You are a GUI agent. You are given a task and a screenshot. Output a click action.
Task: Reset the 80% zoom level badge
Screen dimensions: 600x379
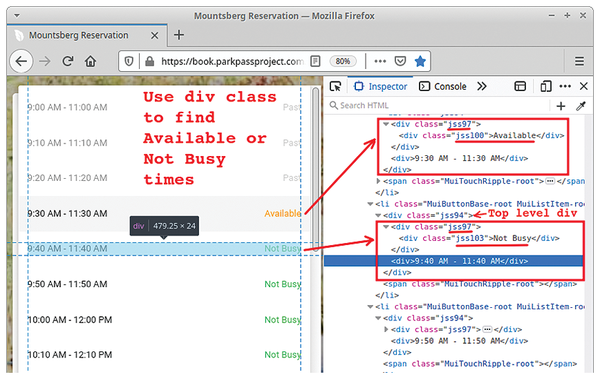coord(343,61)
